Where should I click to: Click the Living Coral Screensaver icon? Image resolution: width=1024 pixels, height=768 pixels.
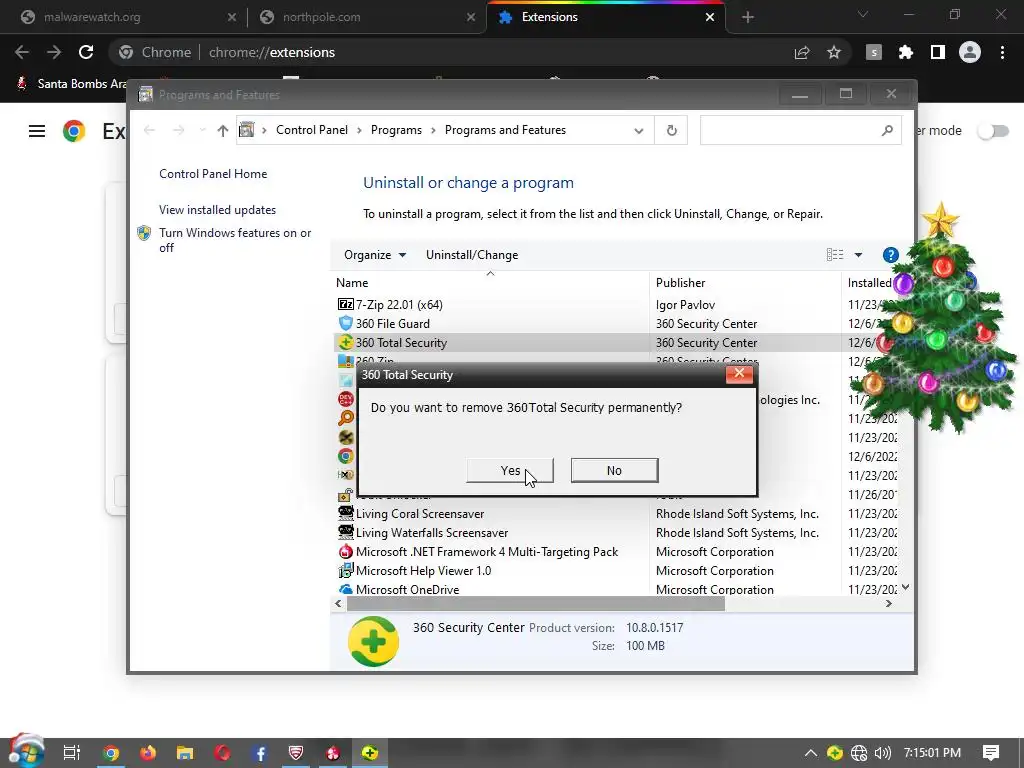(x=345, y=513)
